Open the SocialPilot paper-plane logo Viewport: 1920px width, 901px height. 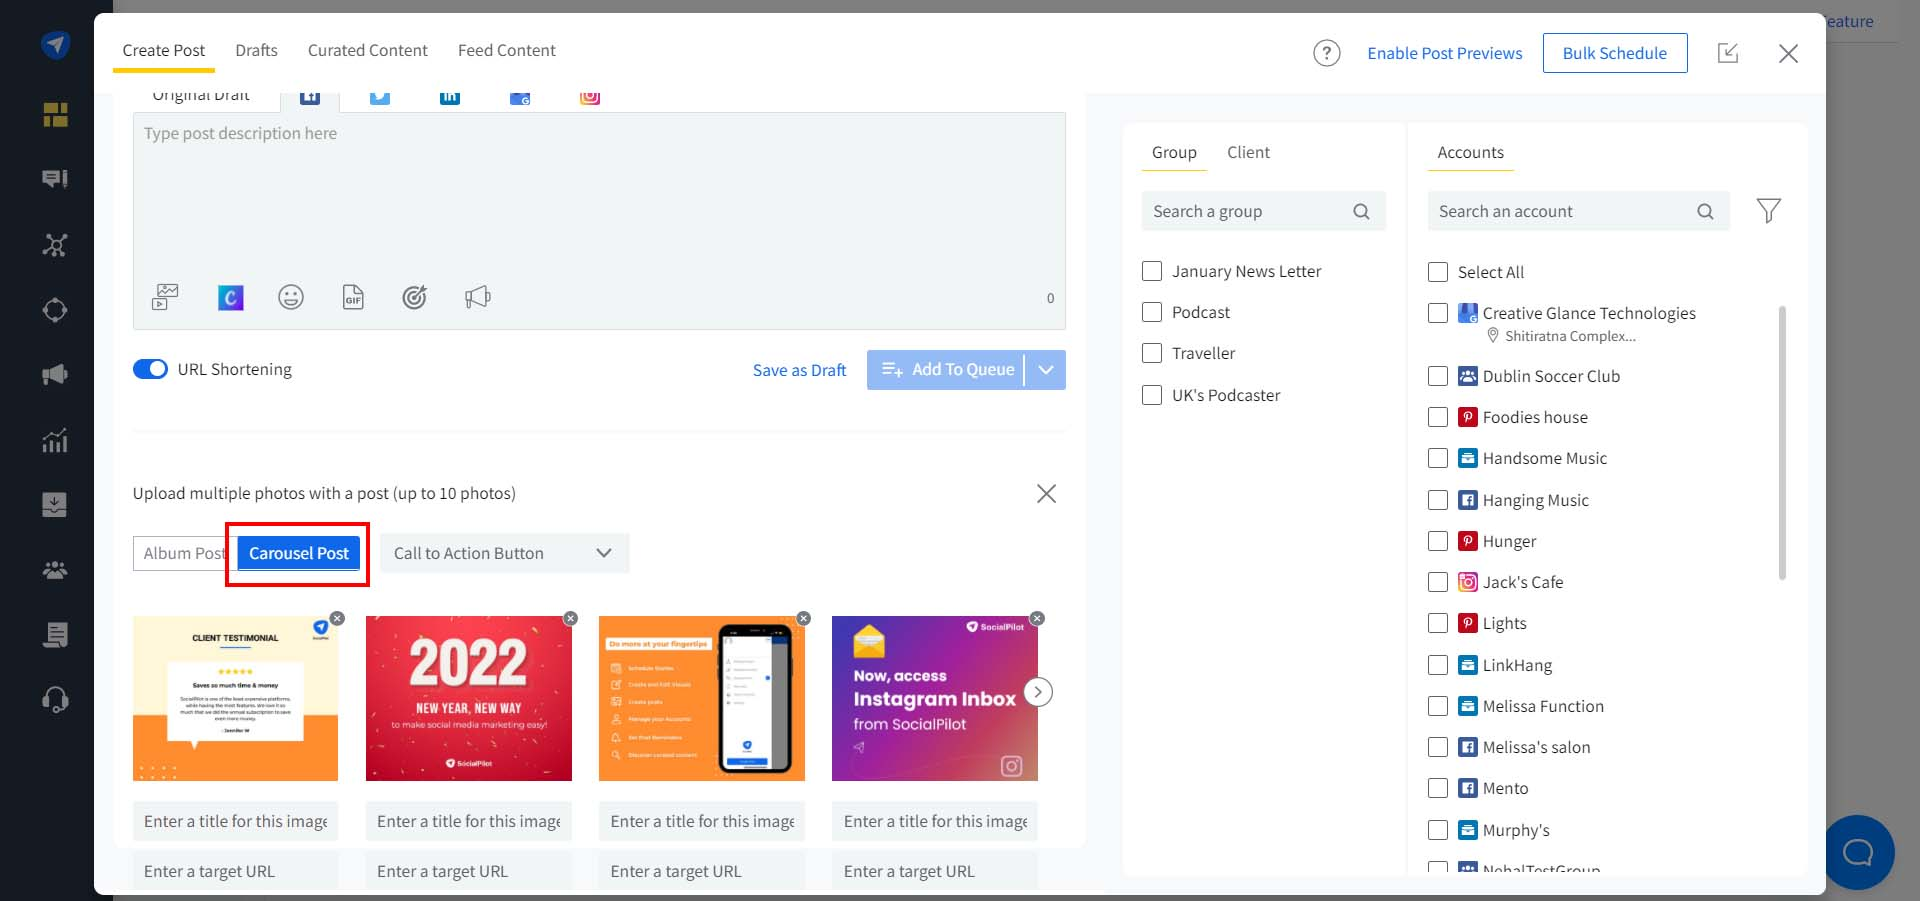[x=55, y=45]
